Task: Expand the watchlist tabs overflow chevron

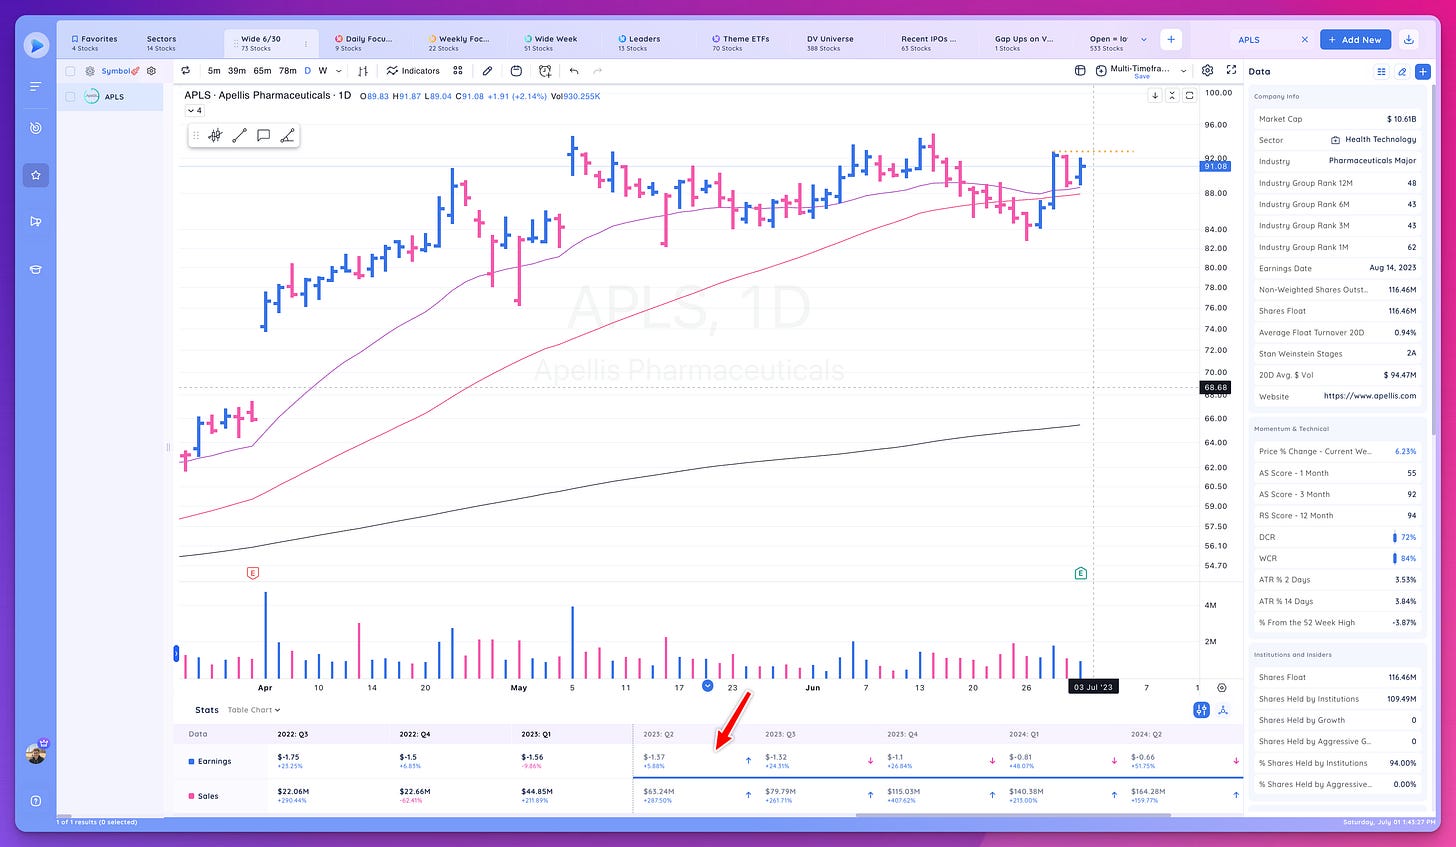Action: 1144,40
